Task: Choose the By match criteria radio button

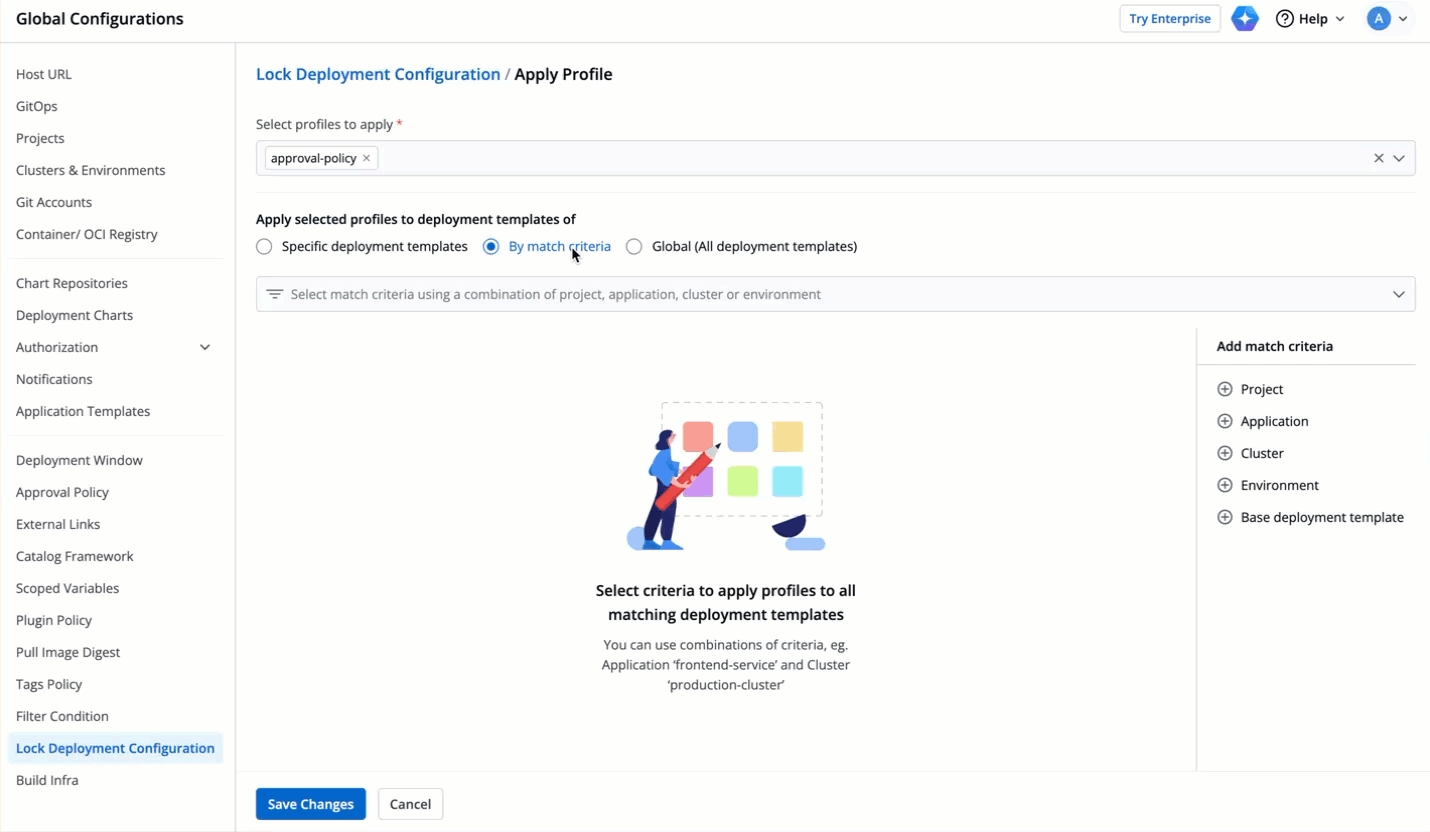Action: coord(491,246)
